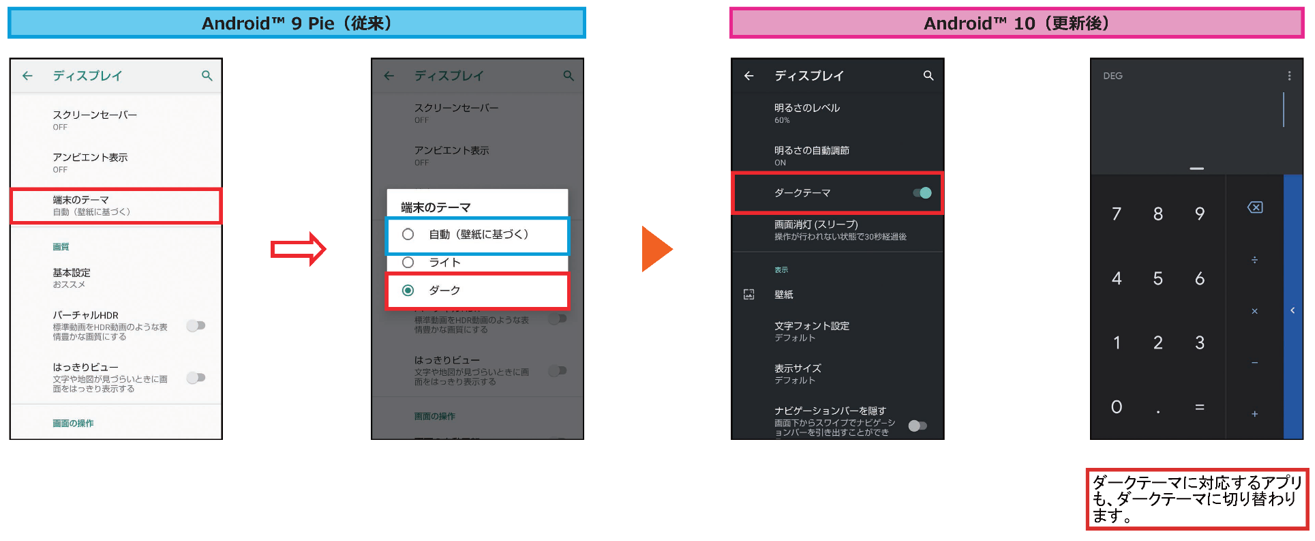Tap search icon on dimmed theme dialog screen
The width and height of the screenshot is (1315, 541).
(568, 76)
